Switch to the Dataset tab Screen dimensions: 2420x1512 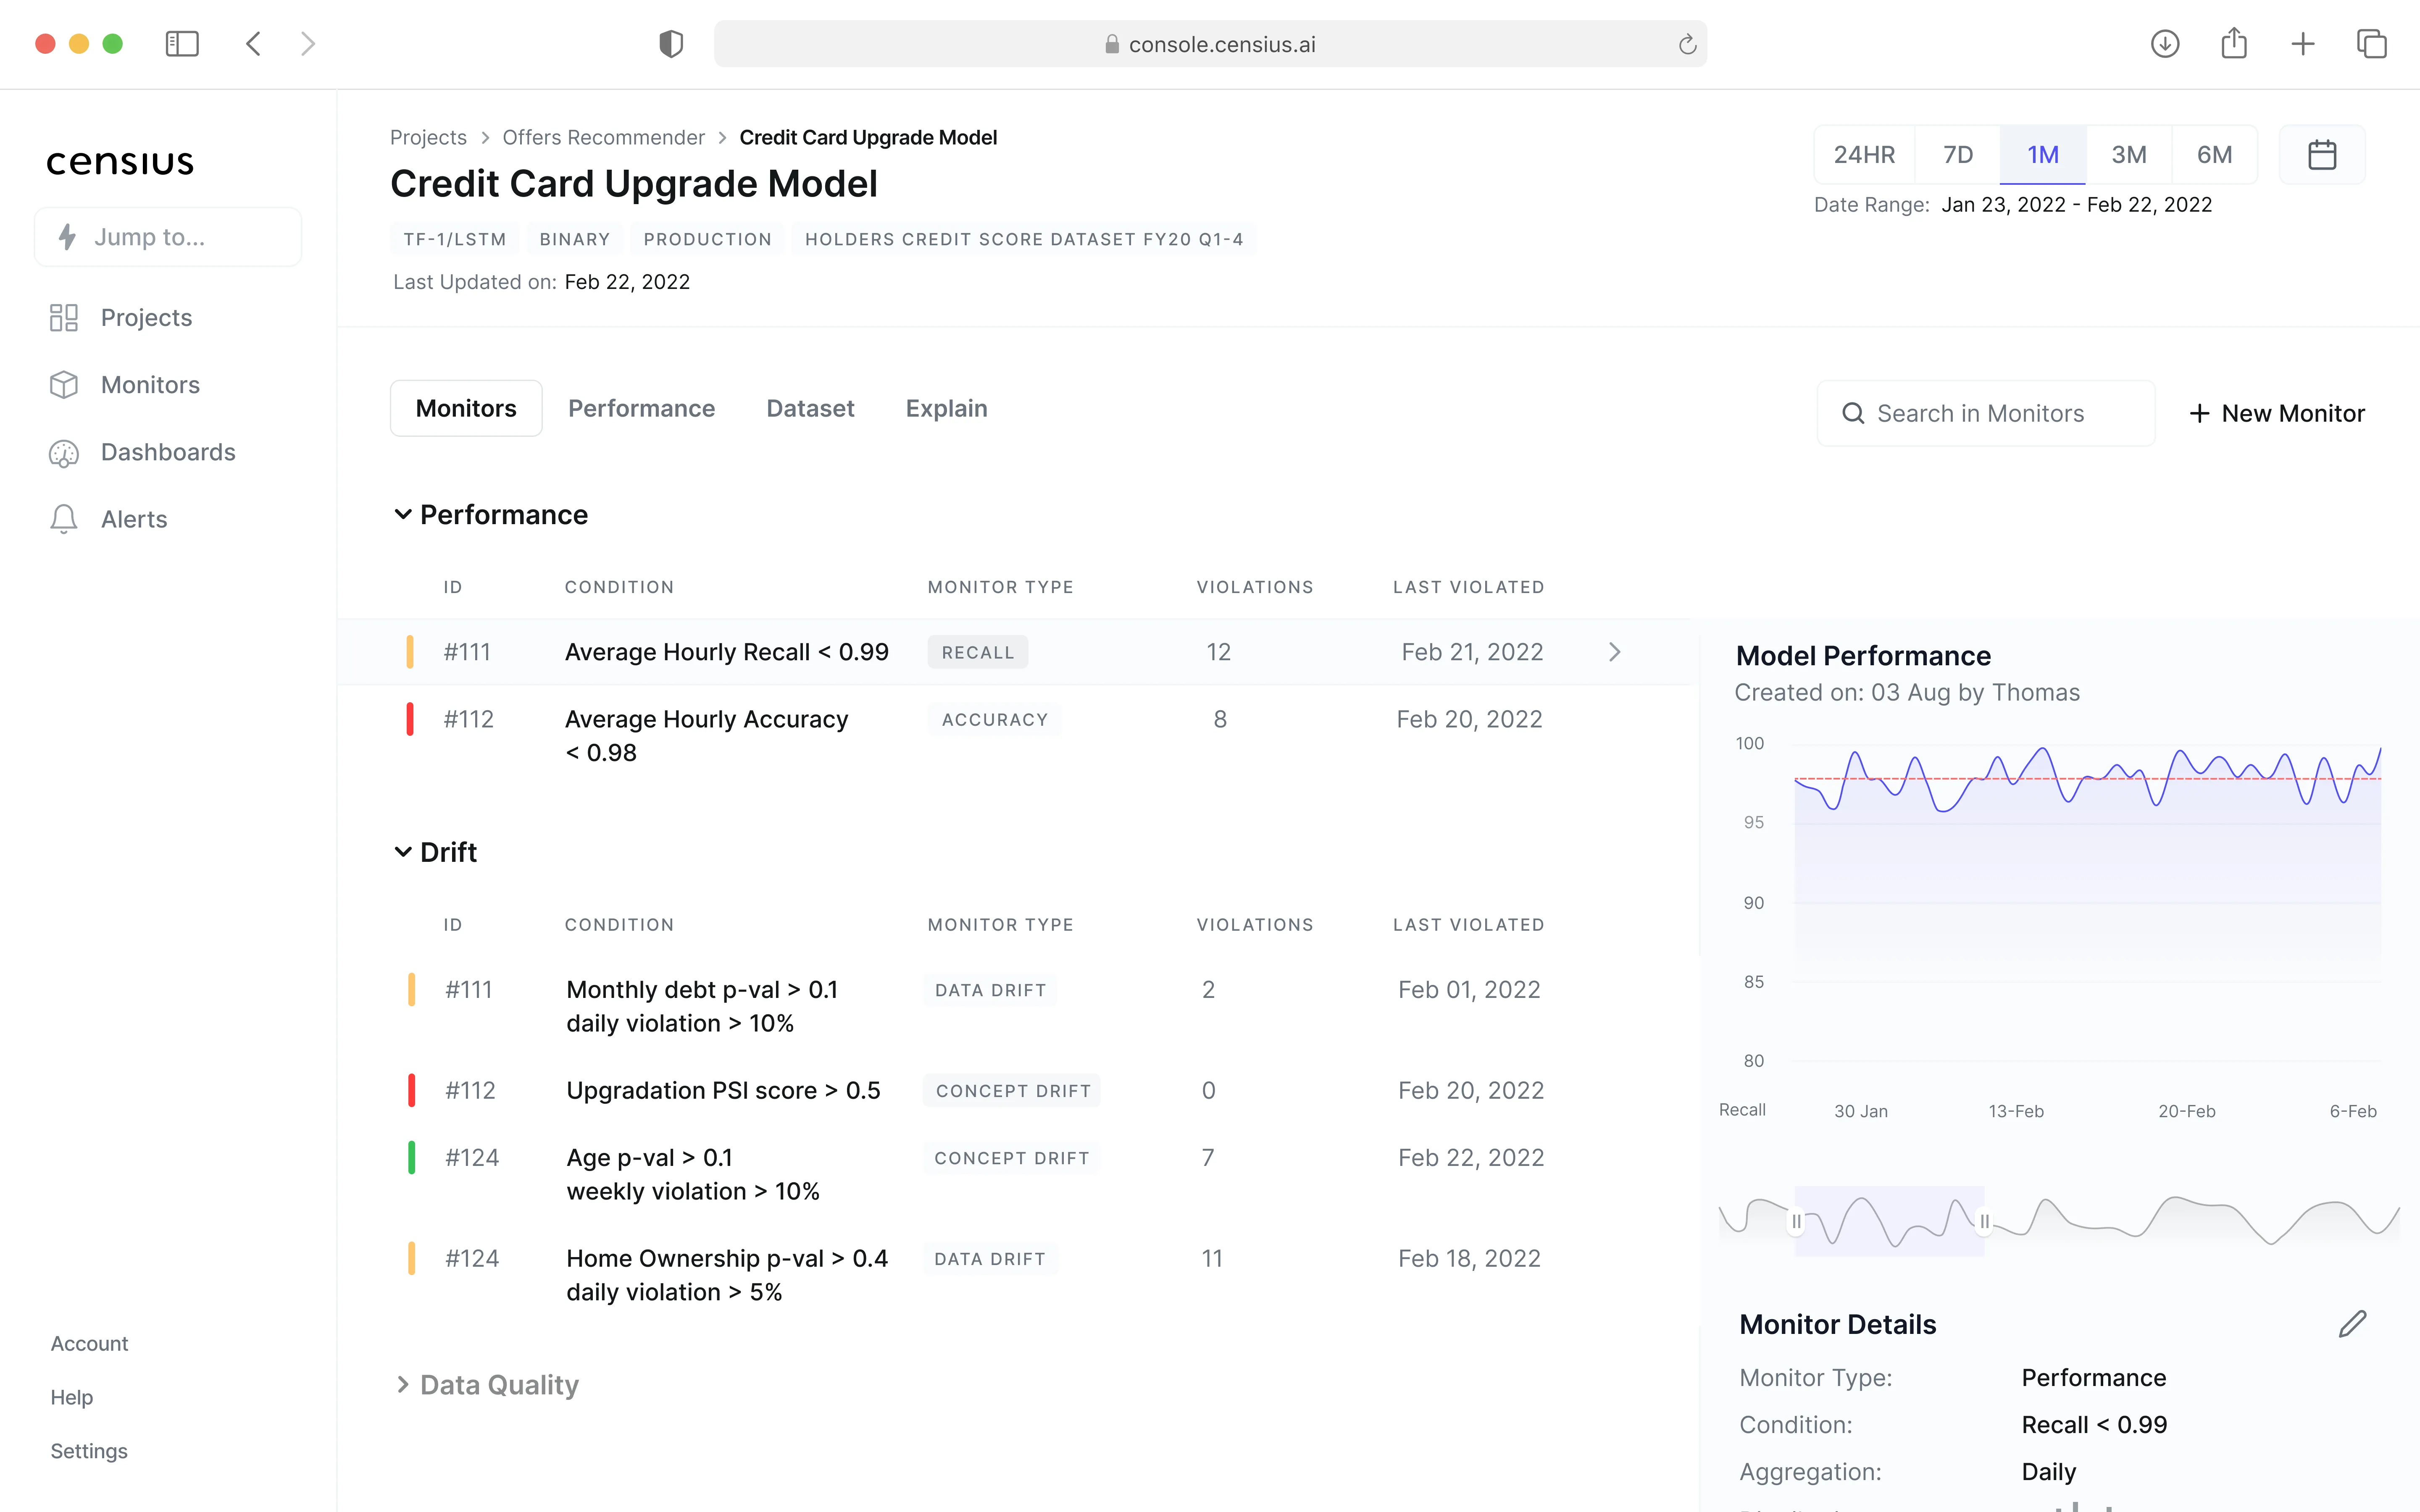pyautogui.click(x=810, y=409)
